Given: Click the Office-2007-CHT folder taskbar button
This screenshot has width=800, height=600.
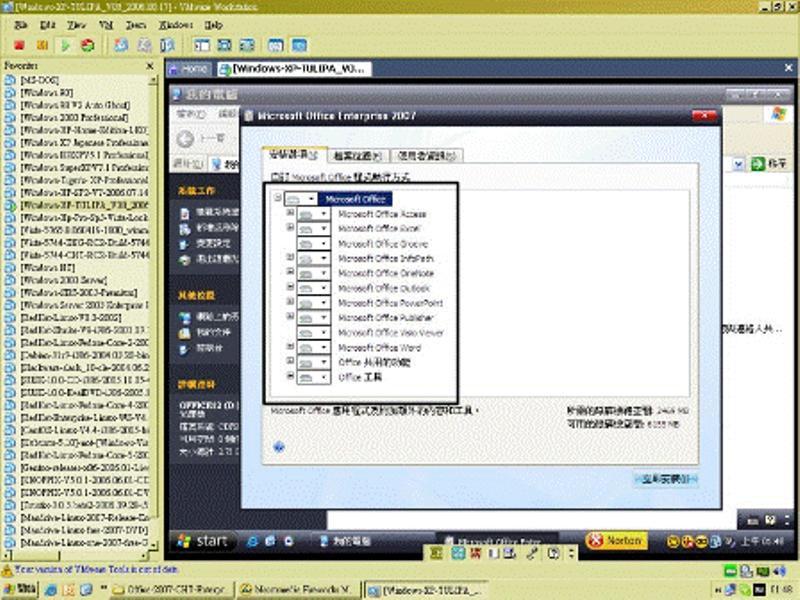Looking at the screenshot, I should (x=171, y=590).
